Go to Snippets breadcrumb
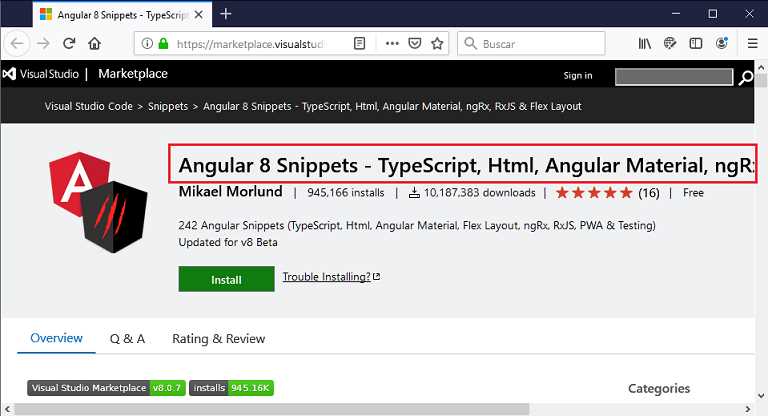Viewport: 768px width, 416px height. point(168,106)
